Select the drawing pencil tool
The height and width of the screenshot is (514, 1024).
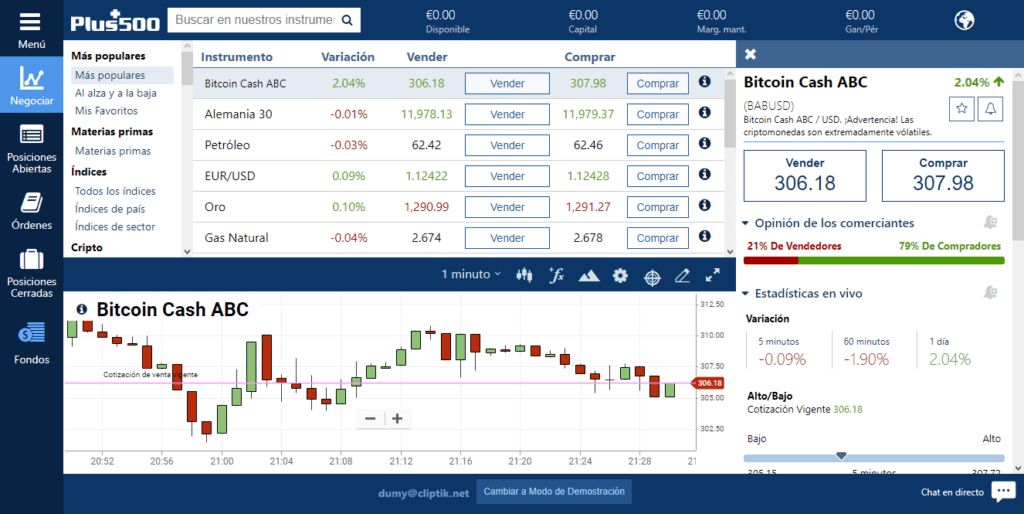(682, 276)
